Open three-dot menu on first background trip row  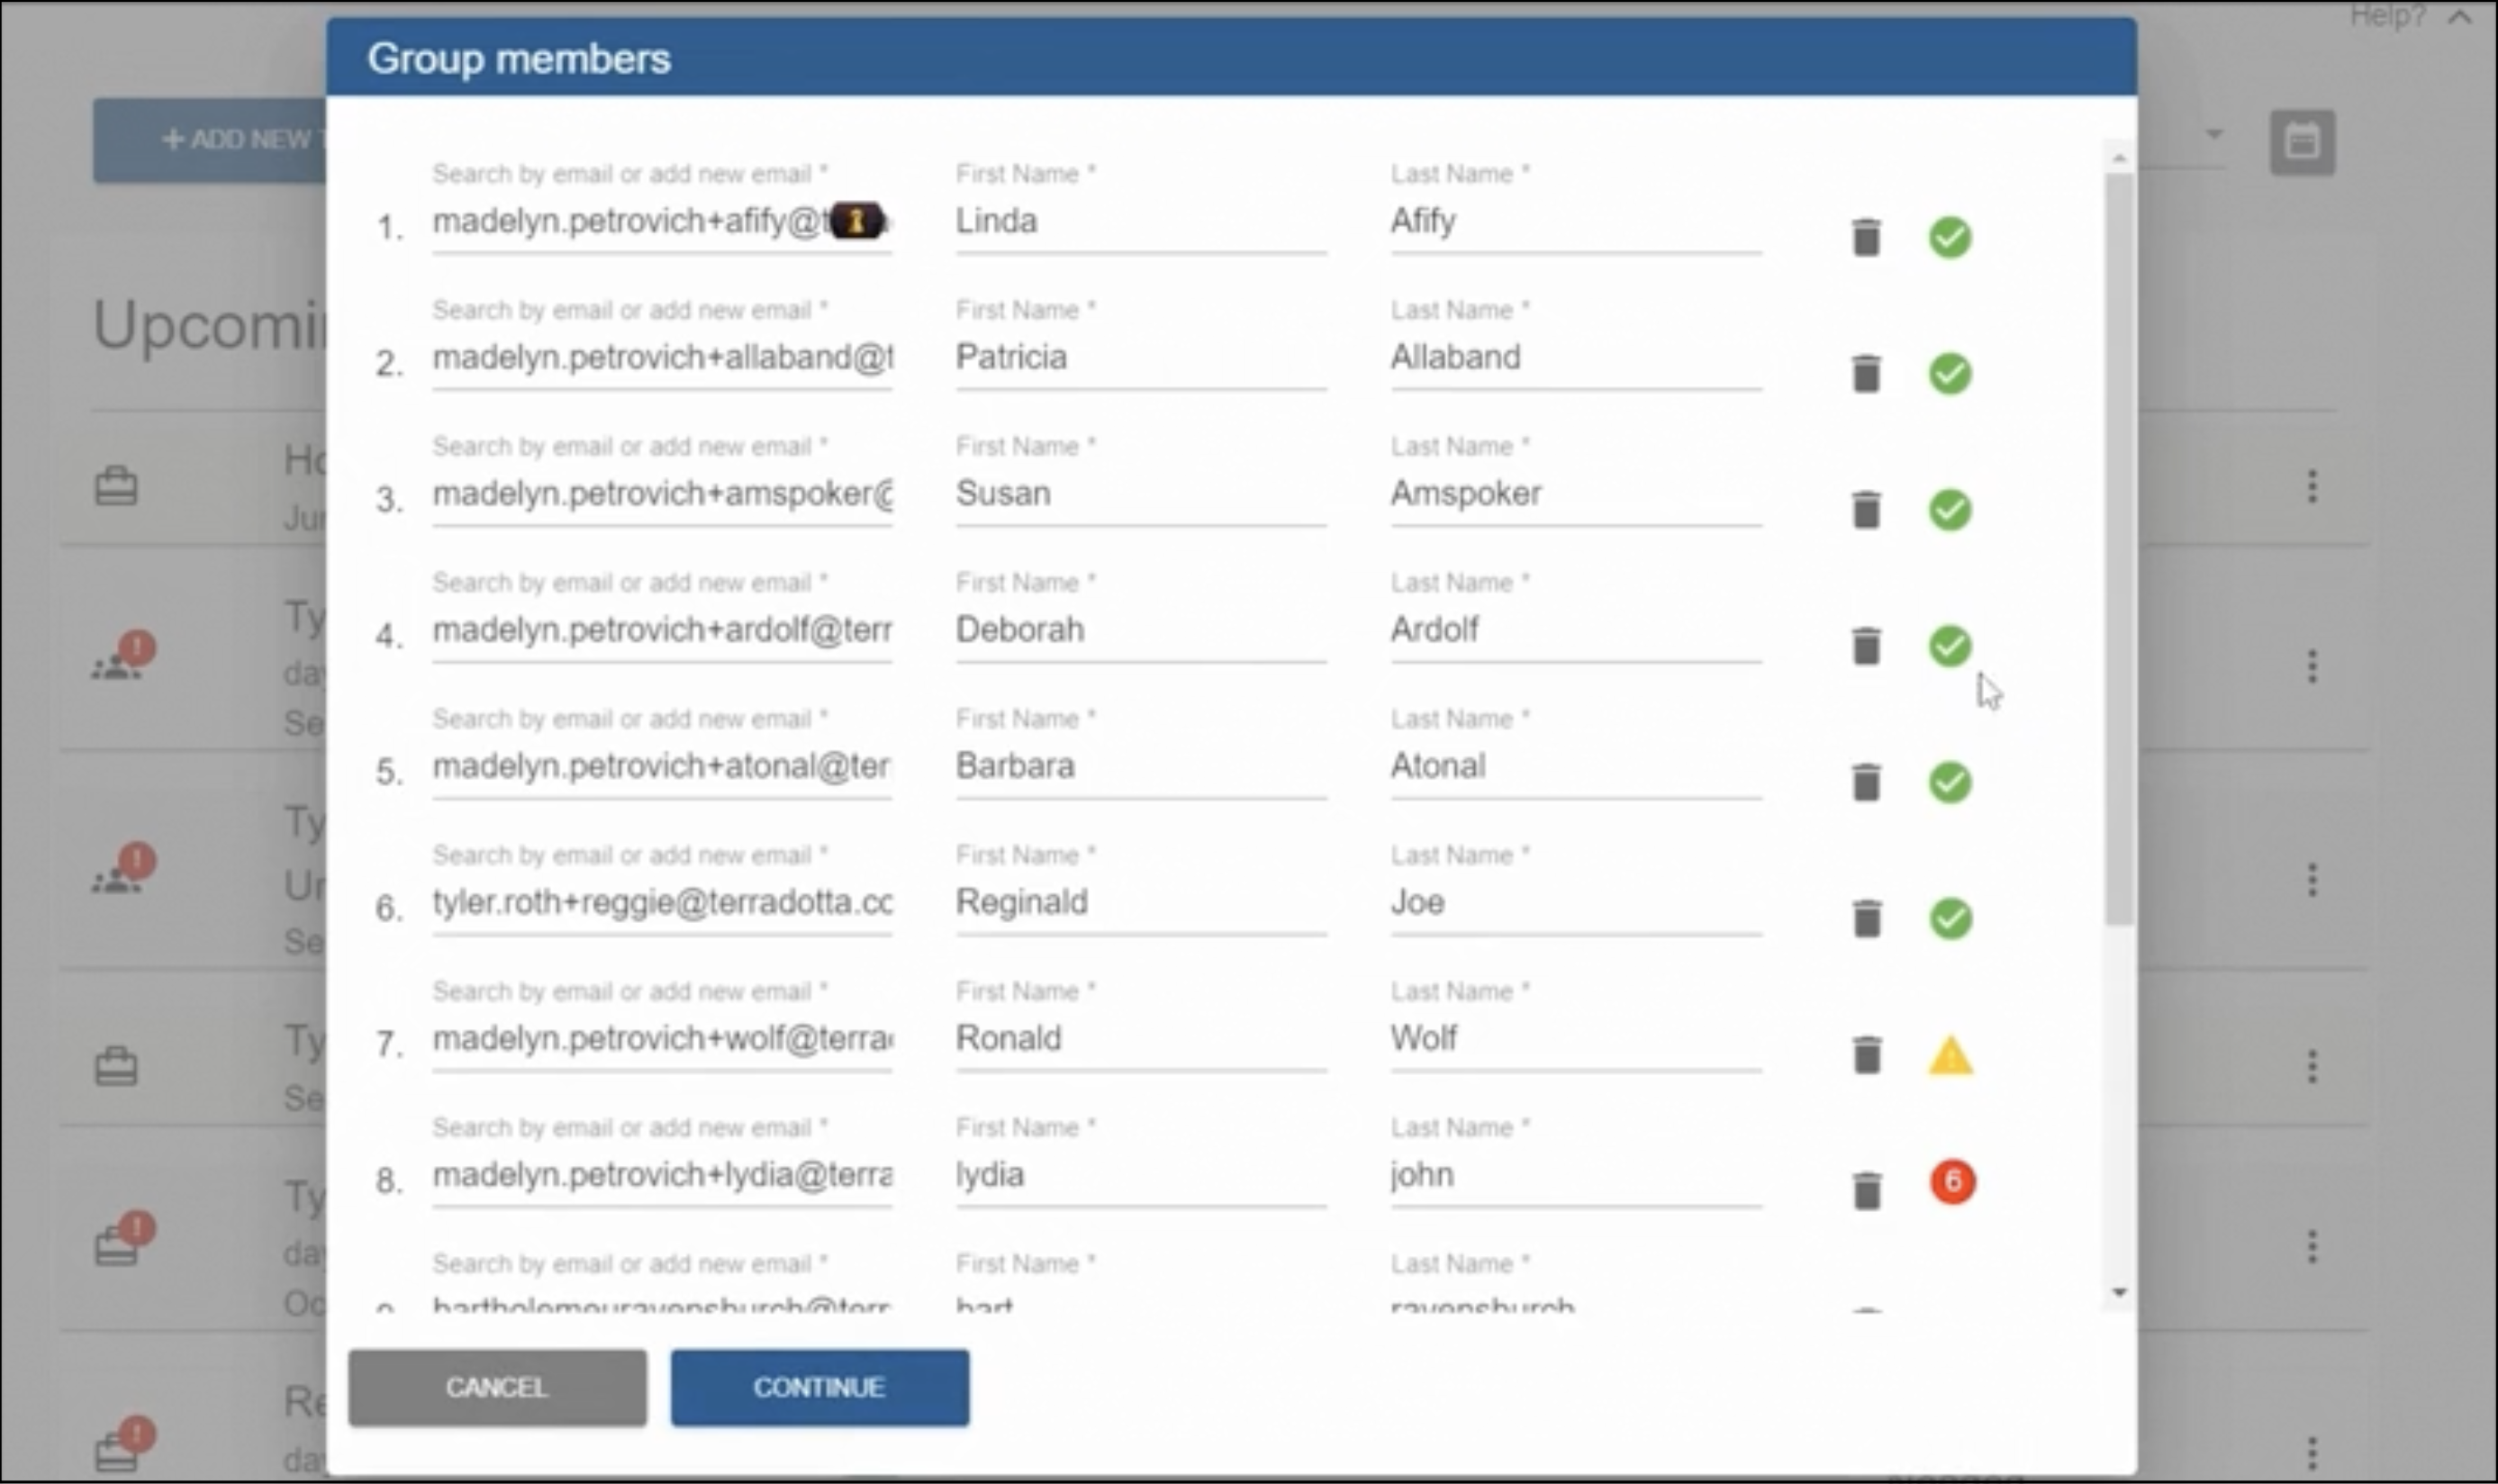coord(2312,486)
